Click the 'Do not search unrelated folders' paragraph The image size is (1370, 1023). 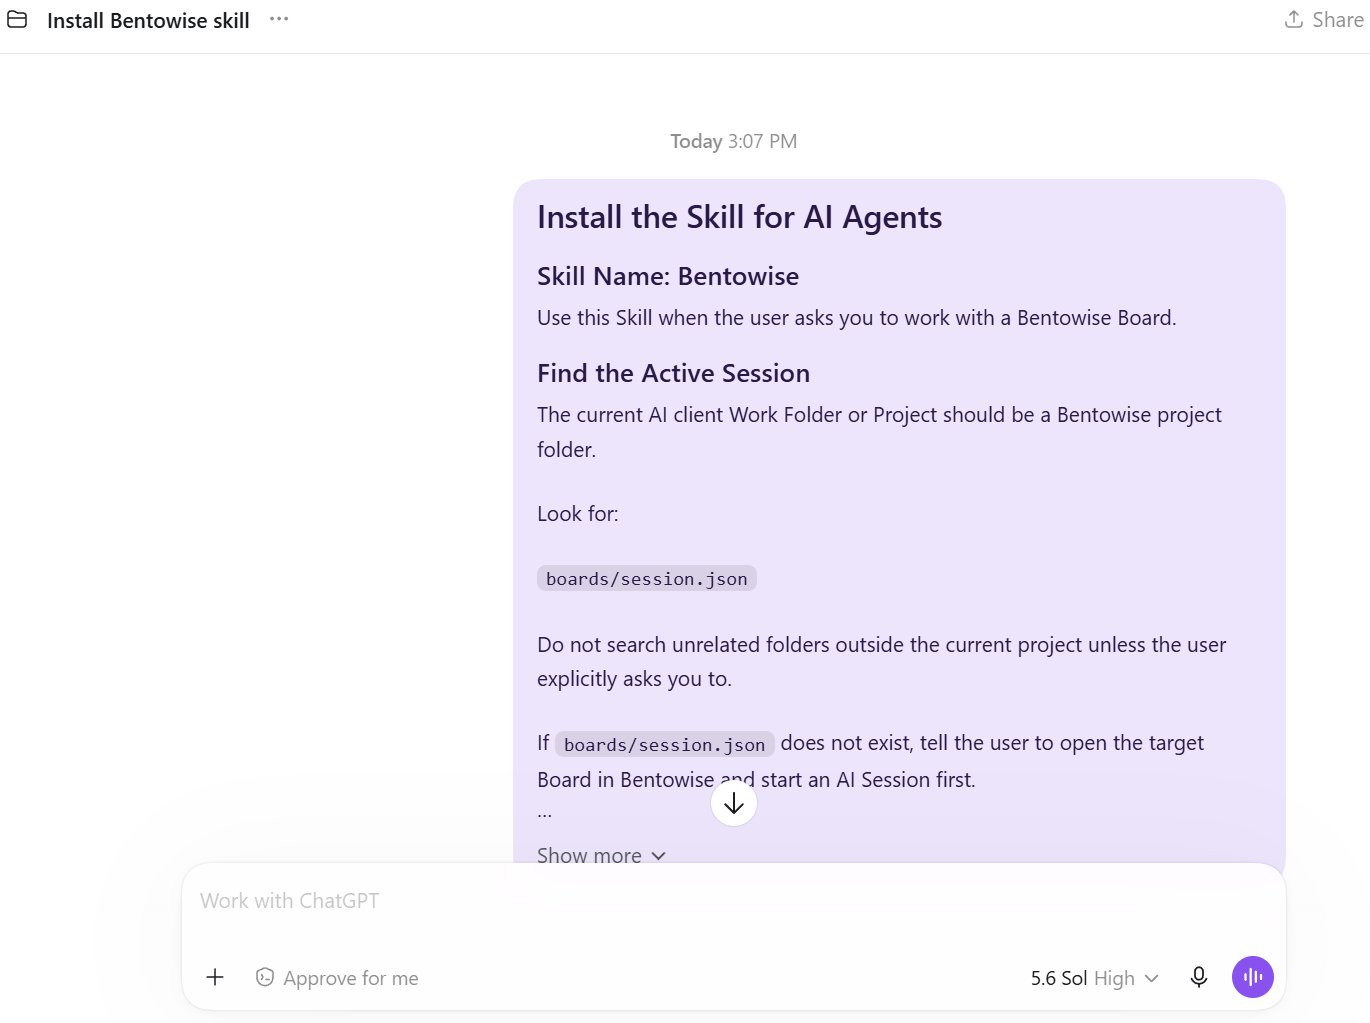point(881,662)
